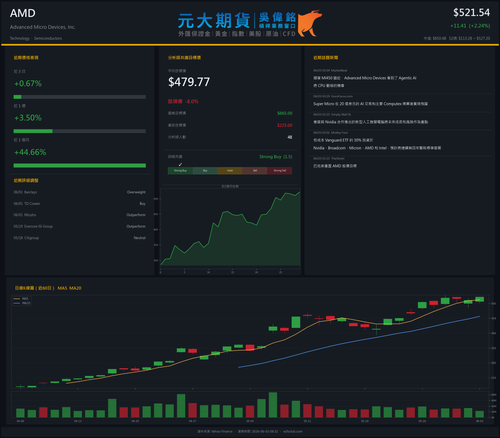The width and height of the screenshot is (500, 438).
Task: Click the Barclays Overweight rating row
Action: (80, 192)
